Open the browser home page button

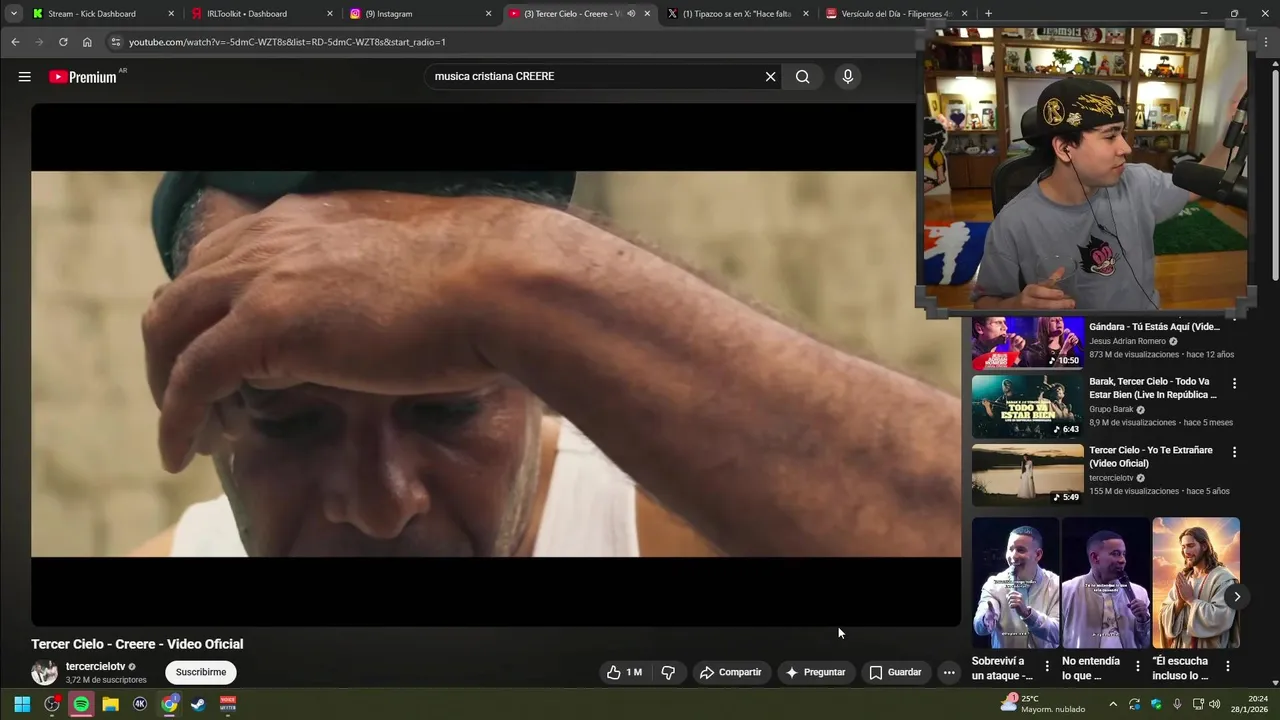point(87,42)
